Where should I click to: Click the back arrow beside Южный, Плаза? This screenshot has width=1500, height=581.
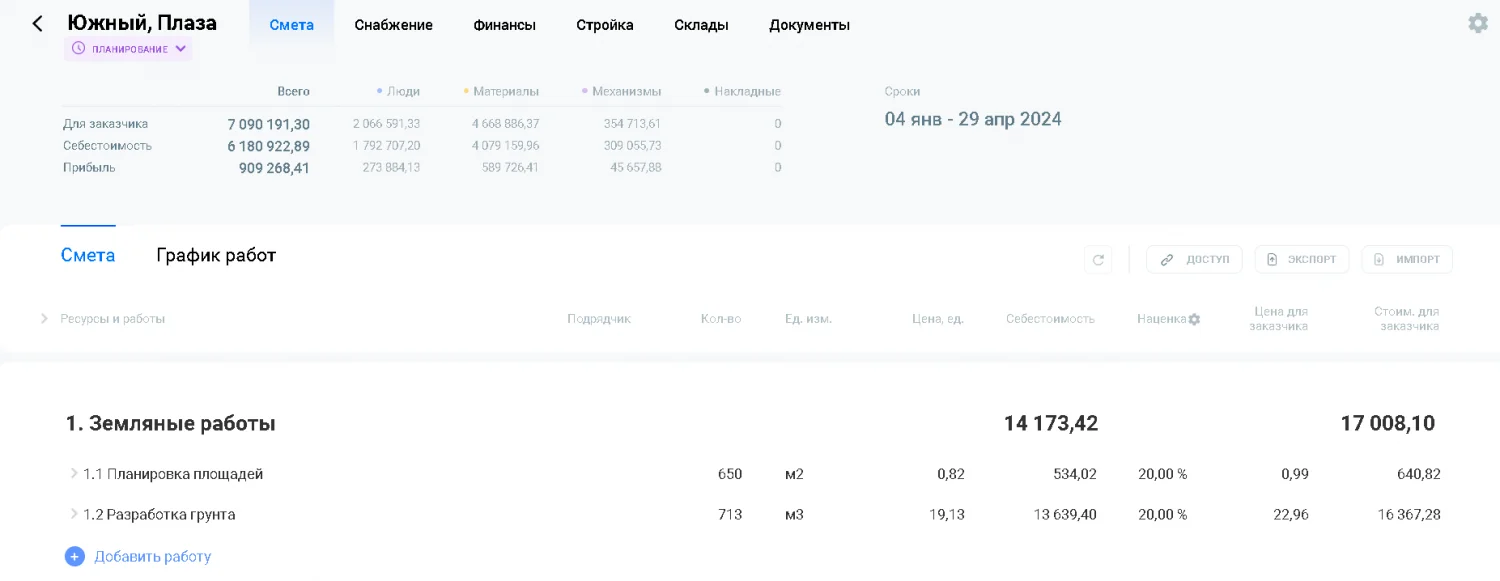pos(37,24)
